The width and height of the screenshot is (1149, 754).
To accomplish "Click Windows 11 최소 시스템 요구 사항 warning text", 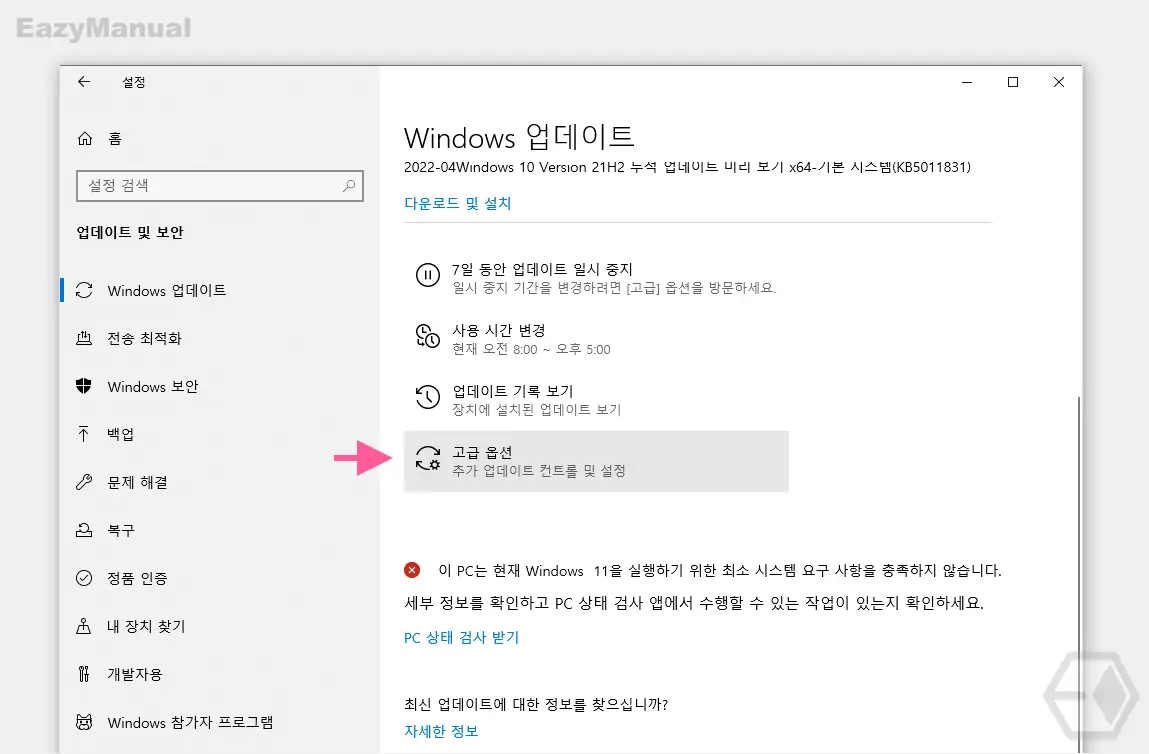I will [x=720, y=570].
